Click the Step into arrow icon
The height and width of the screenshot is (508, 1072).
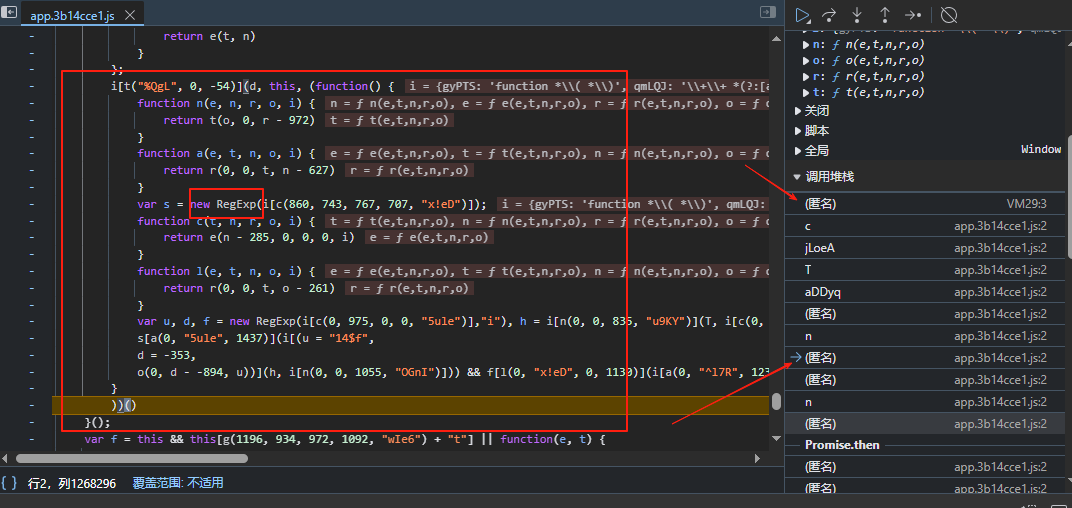coord(857,14)
